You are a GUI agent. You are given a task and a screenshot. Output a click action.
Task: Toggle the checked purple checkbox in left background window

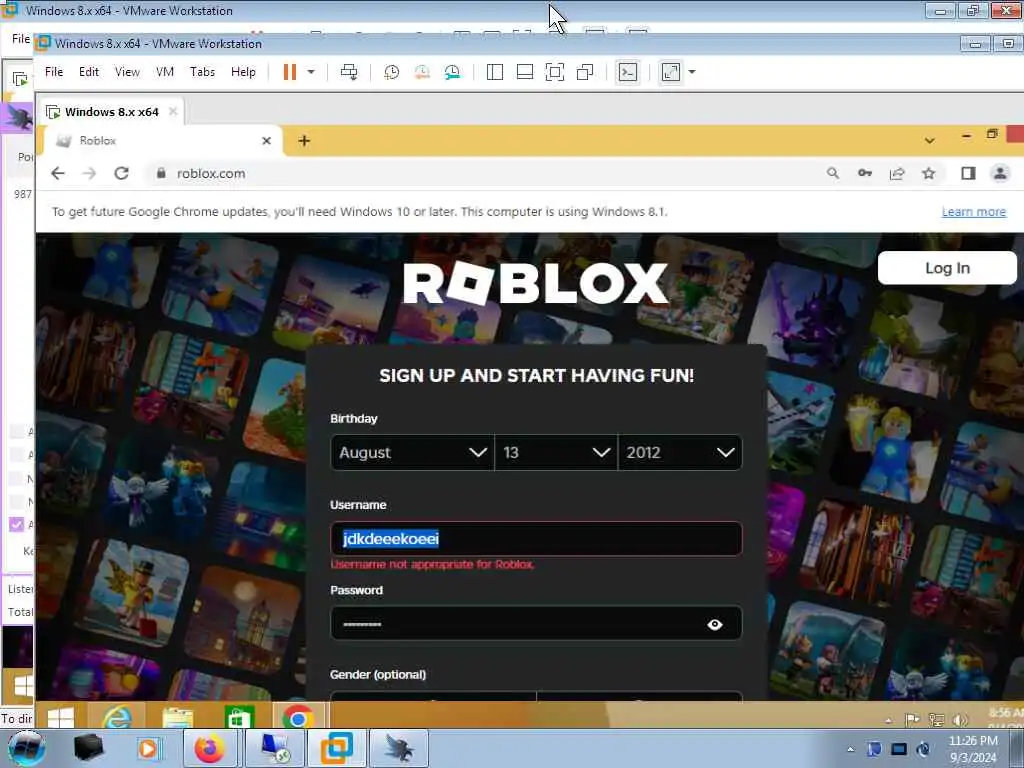pos(16,524)
